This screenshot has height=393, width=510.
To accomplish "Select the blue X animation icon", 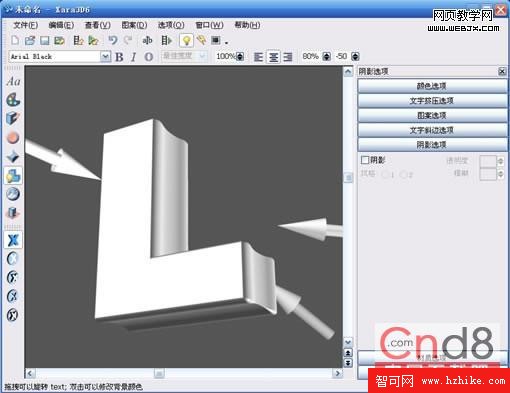I will 13,240.
